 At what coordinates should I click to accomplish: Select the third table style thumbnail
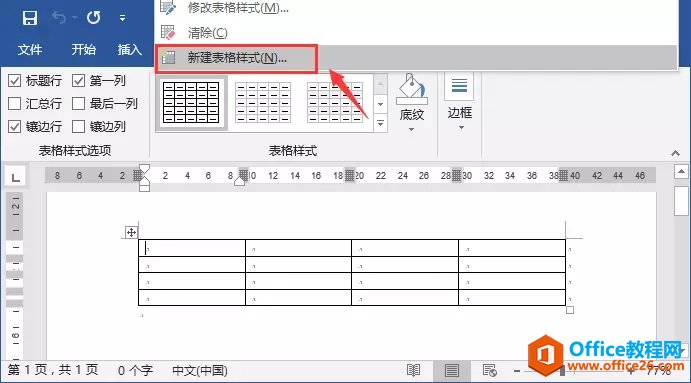click(x=335, y=102)
